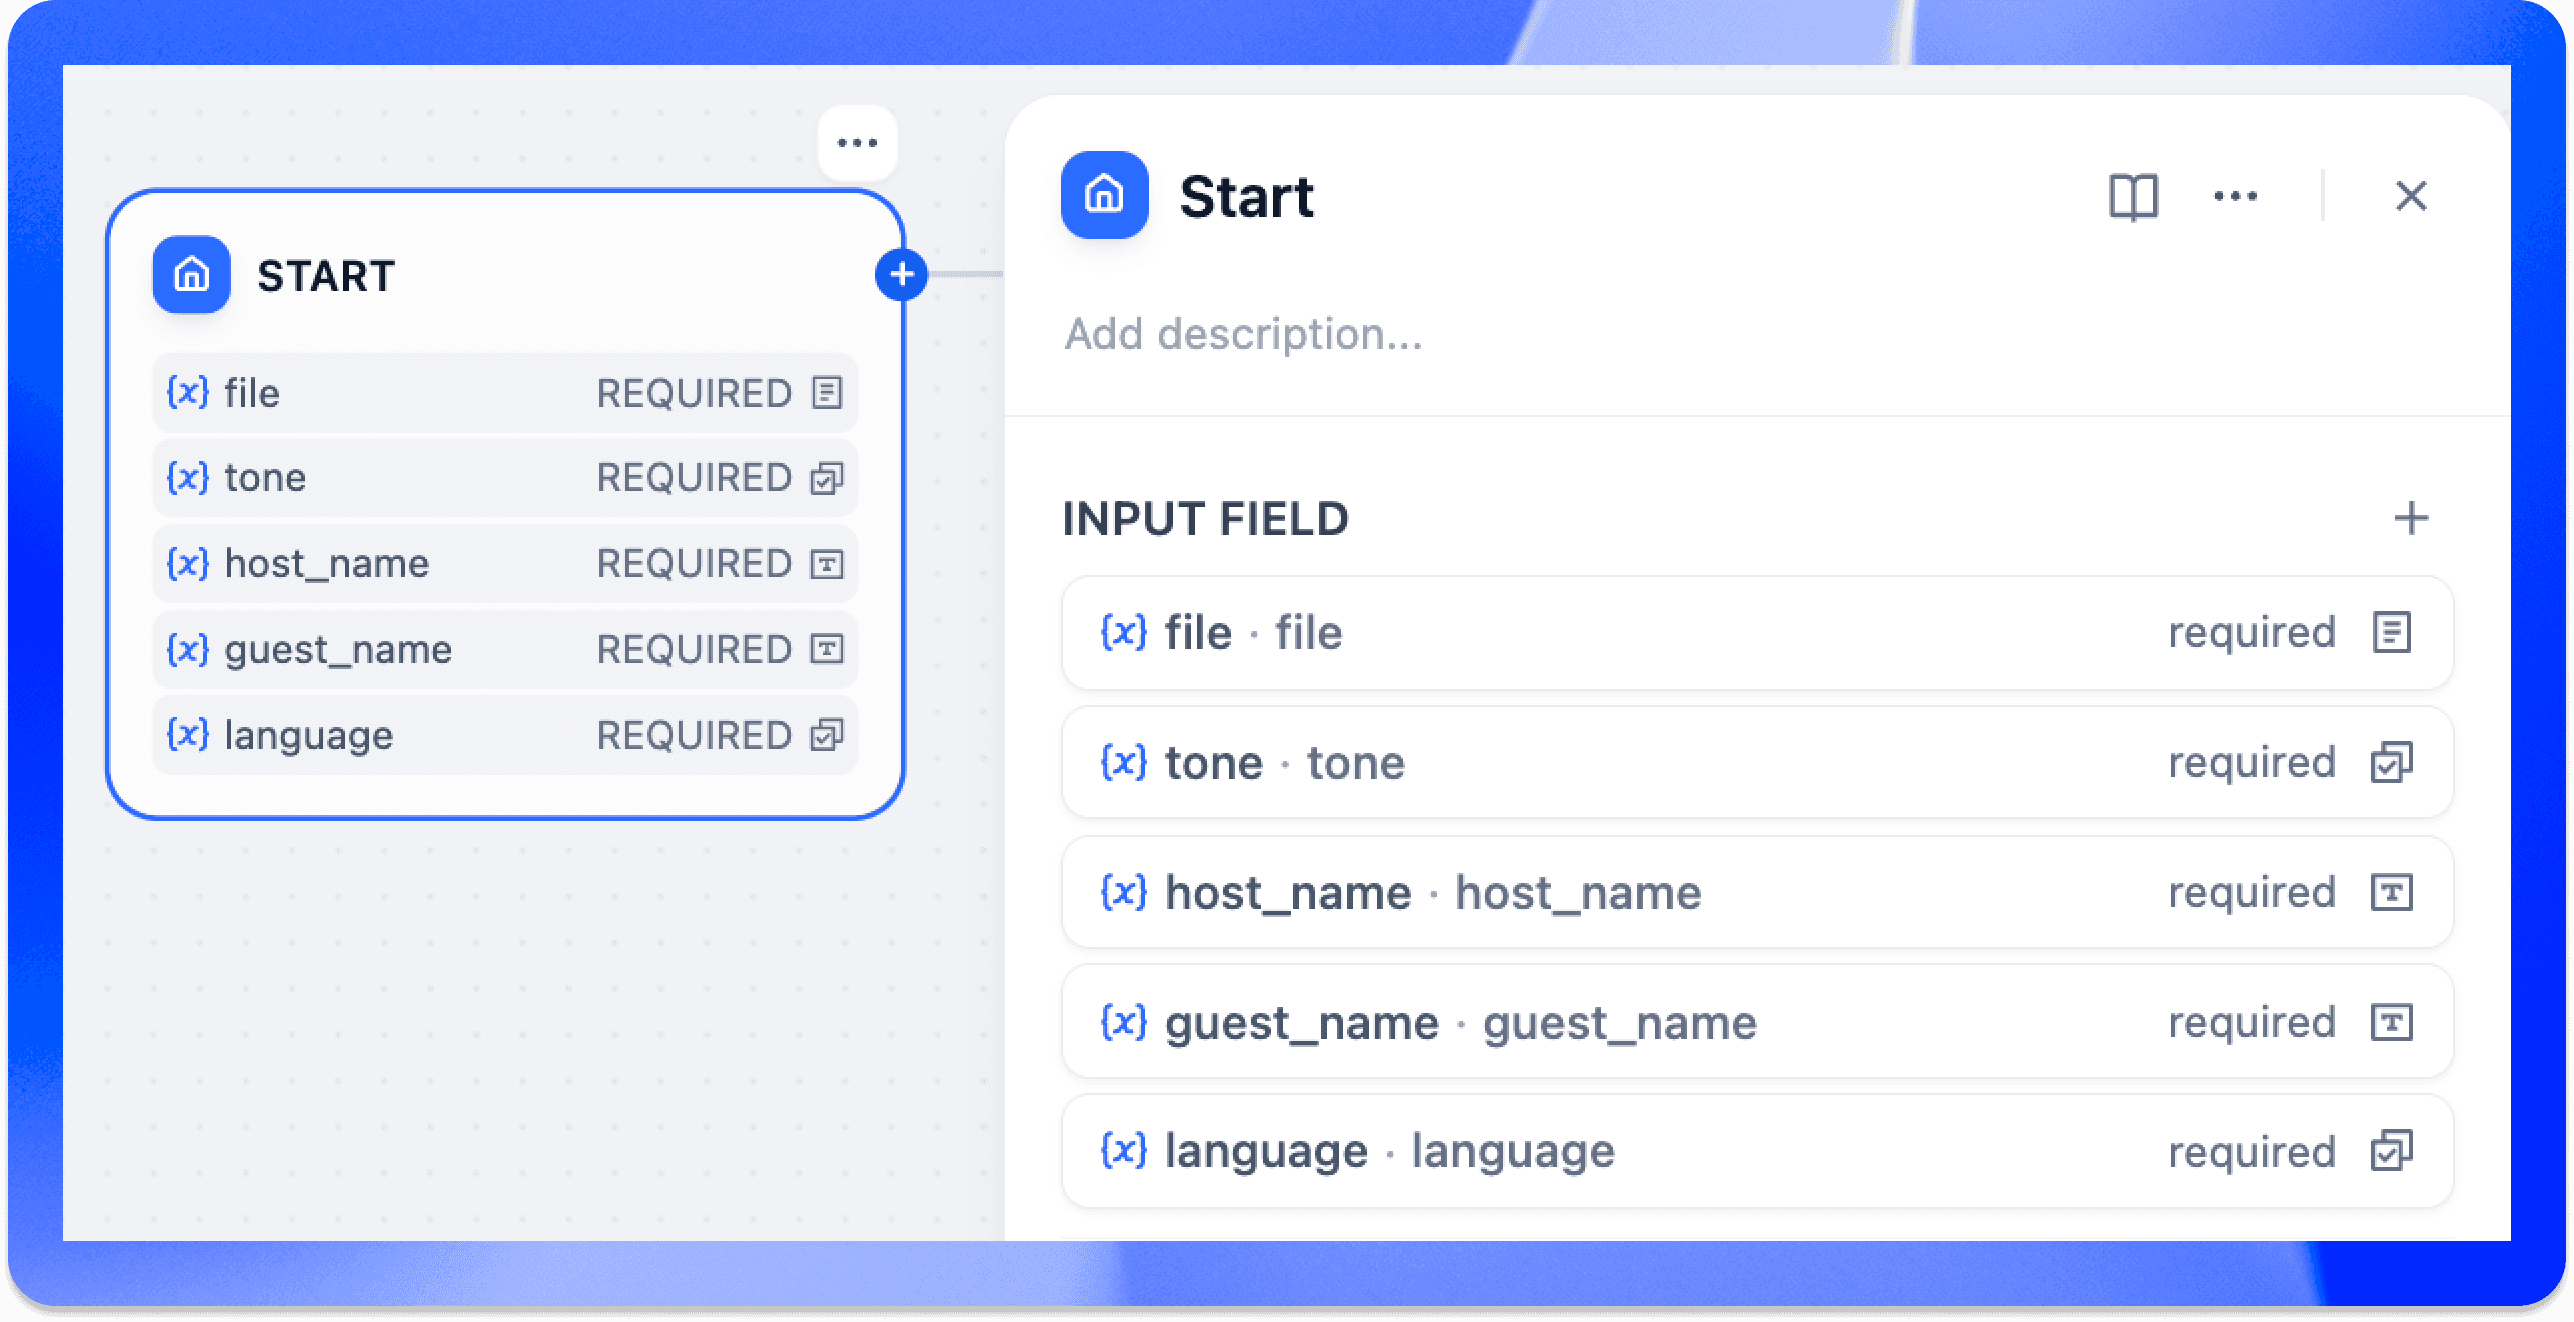Open the three-dot menu above START node

click(x=857, y=143)
